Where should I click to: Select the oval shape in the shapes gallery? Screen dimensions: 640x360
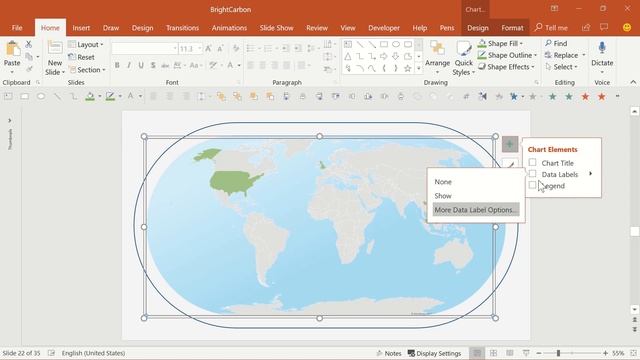point(396,44)
